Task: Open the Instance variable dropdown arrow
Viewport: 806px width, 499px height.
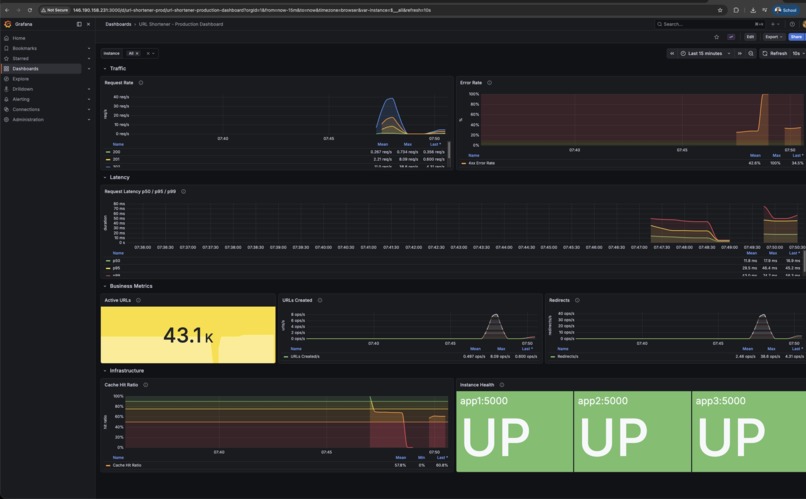Action: pyautogui.click(x=153, y=53)
